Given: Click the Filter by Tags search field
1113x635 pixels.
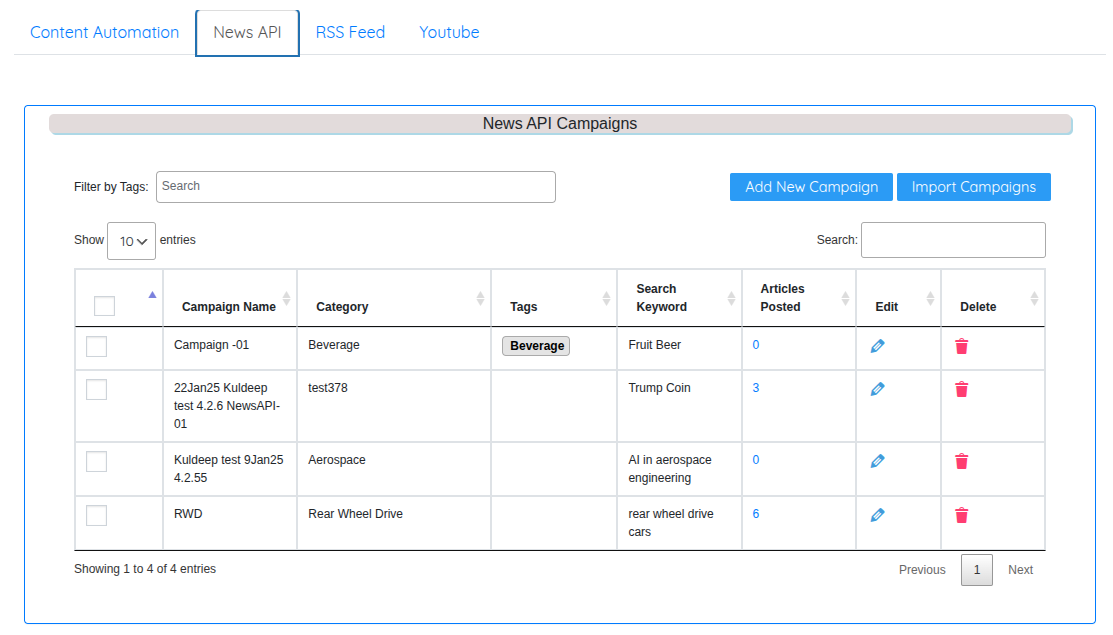Looking at the screenshot, I should coord(355,187).
